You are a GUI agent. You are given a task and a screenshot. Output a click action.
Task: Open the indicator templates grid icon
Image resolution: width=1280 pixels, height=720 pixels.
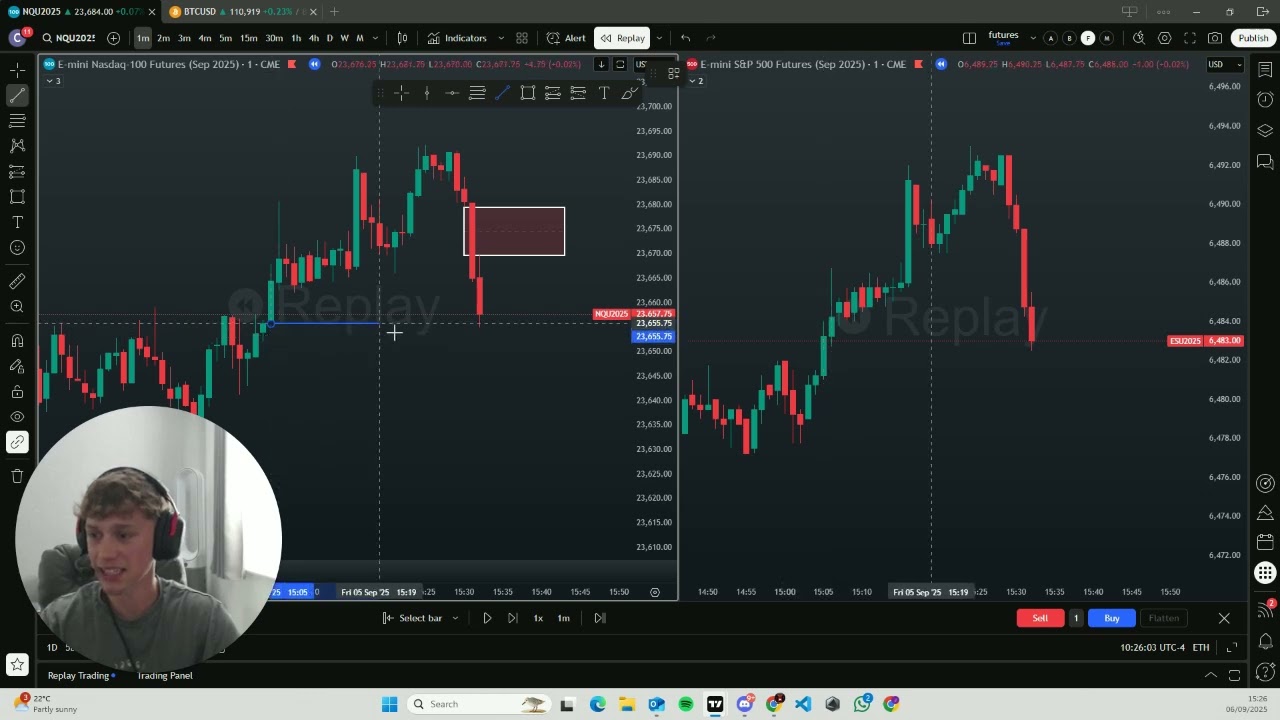point(522,38)
